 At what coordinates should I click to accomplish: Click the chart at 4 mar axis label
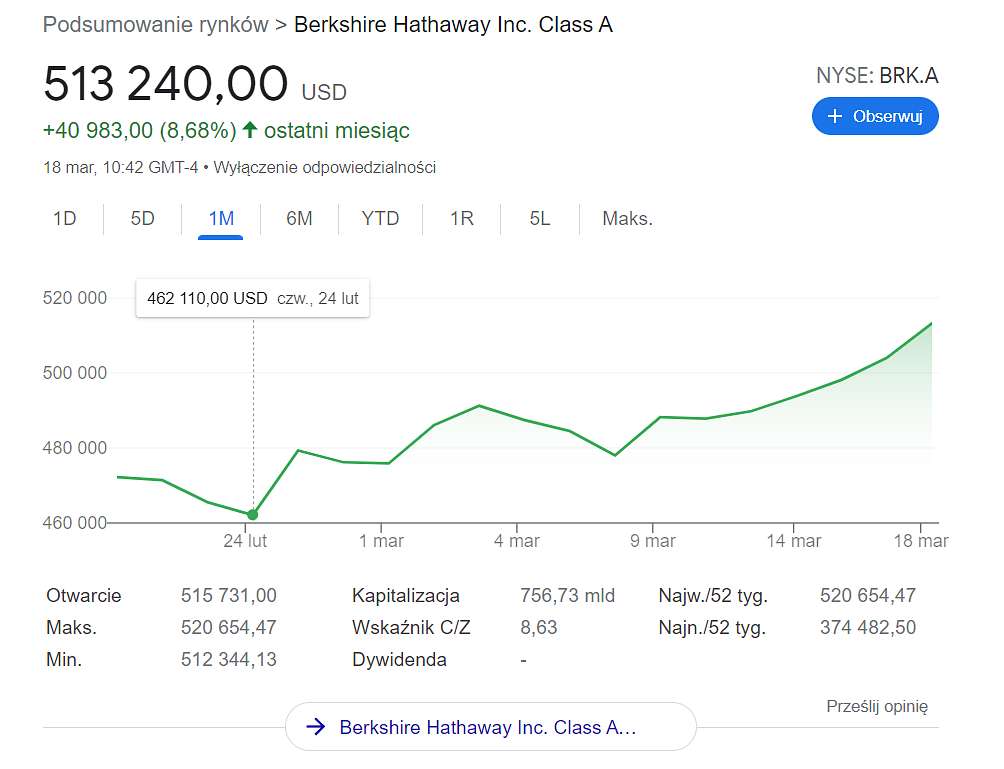[x=517, y=540]
